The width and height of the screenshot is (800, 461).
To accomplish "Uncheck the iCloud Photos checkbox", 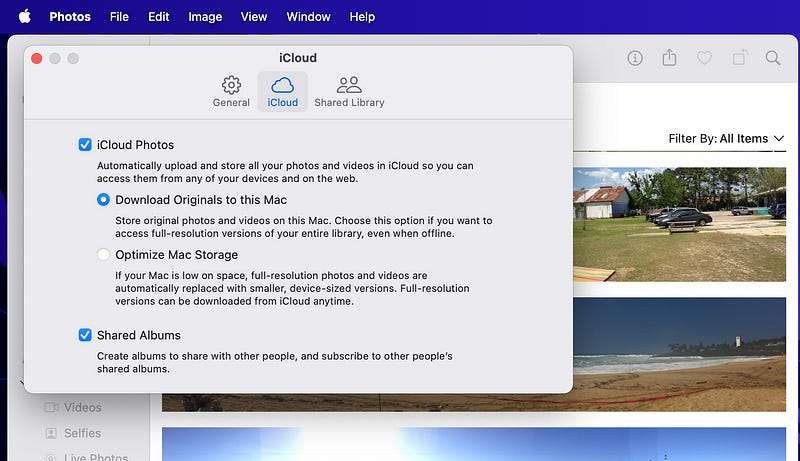I will 85,145.
